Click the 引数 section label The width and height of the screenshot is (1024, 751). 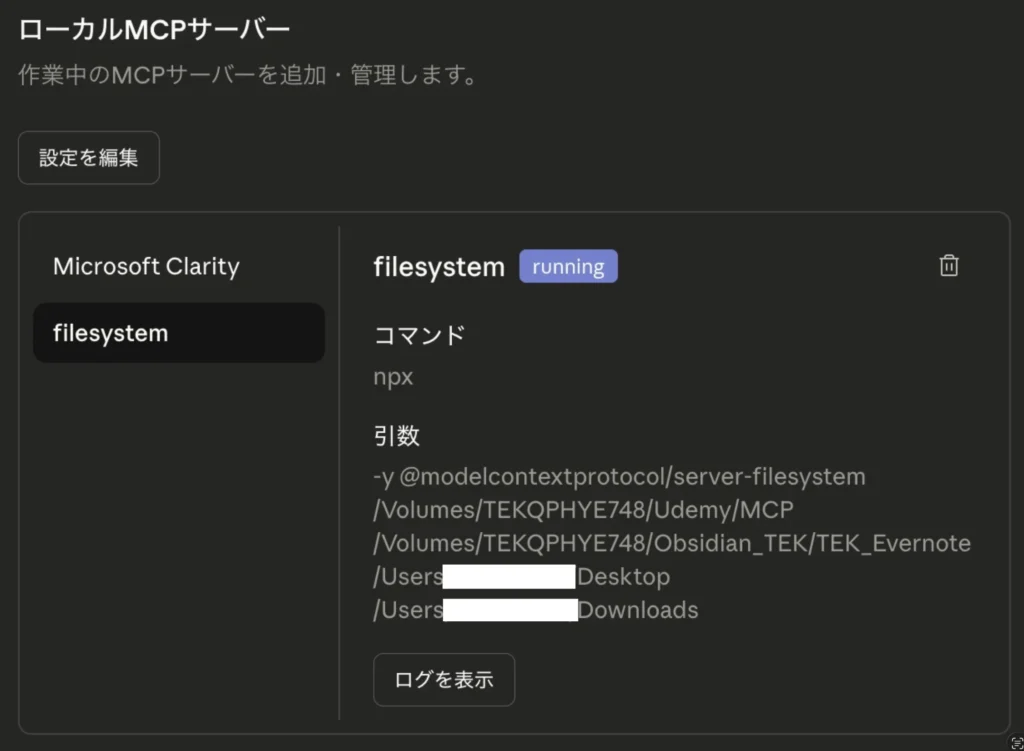tap(397, 435)
